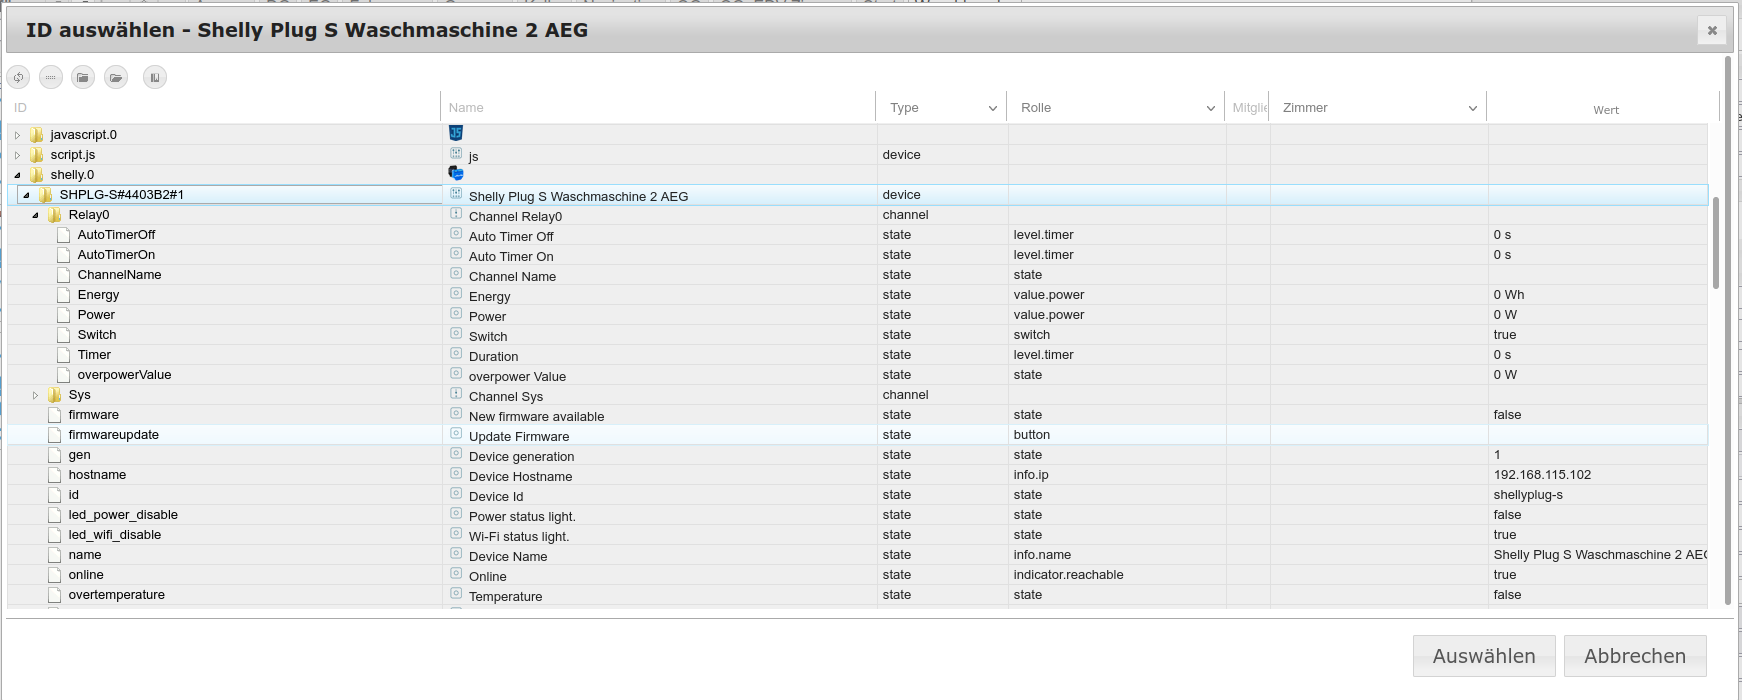Viewport: 1742px width, 700px height.
Task: Close the ID auswählen dialog
Action: [x=1712, y=30]
